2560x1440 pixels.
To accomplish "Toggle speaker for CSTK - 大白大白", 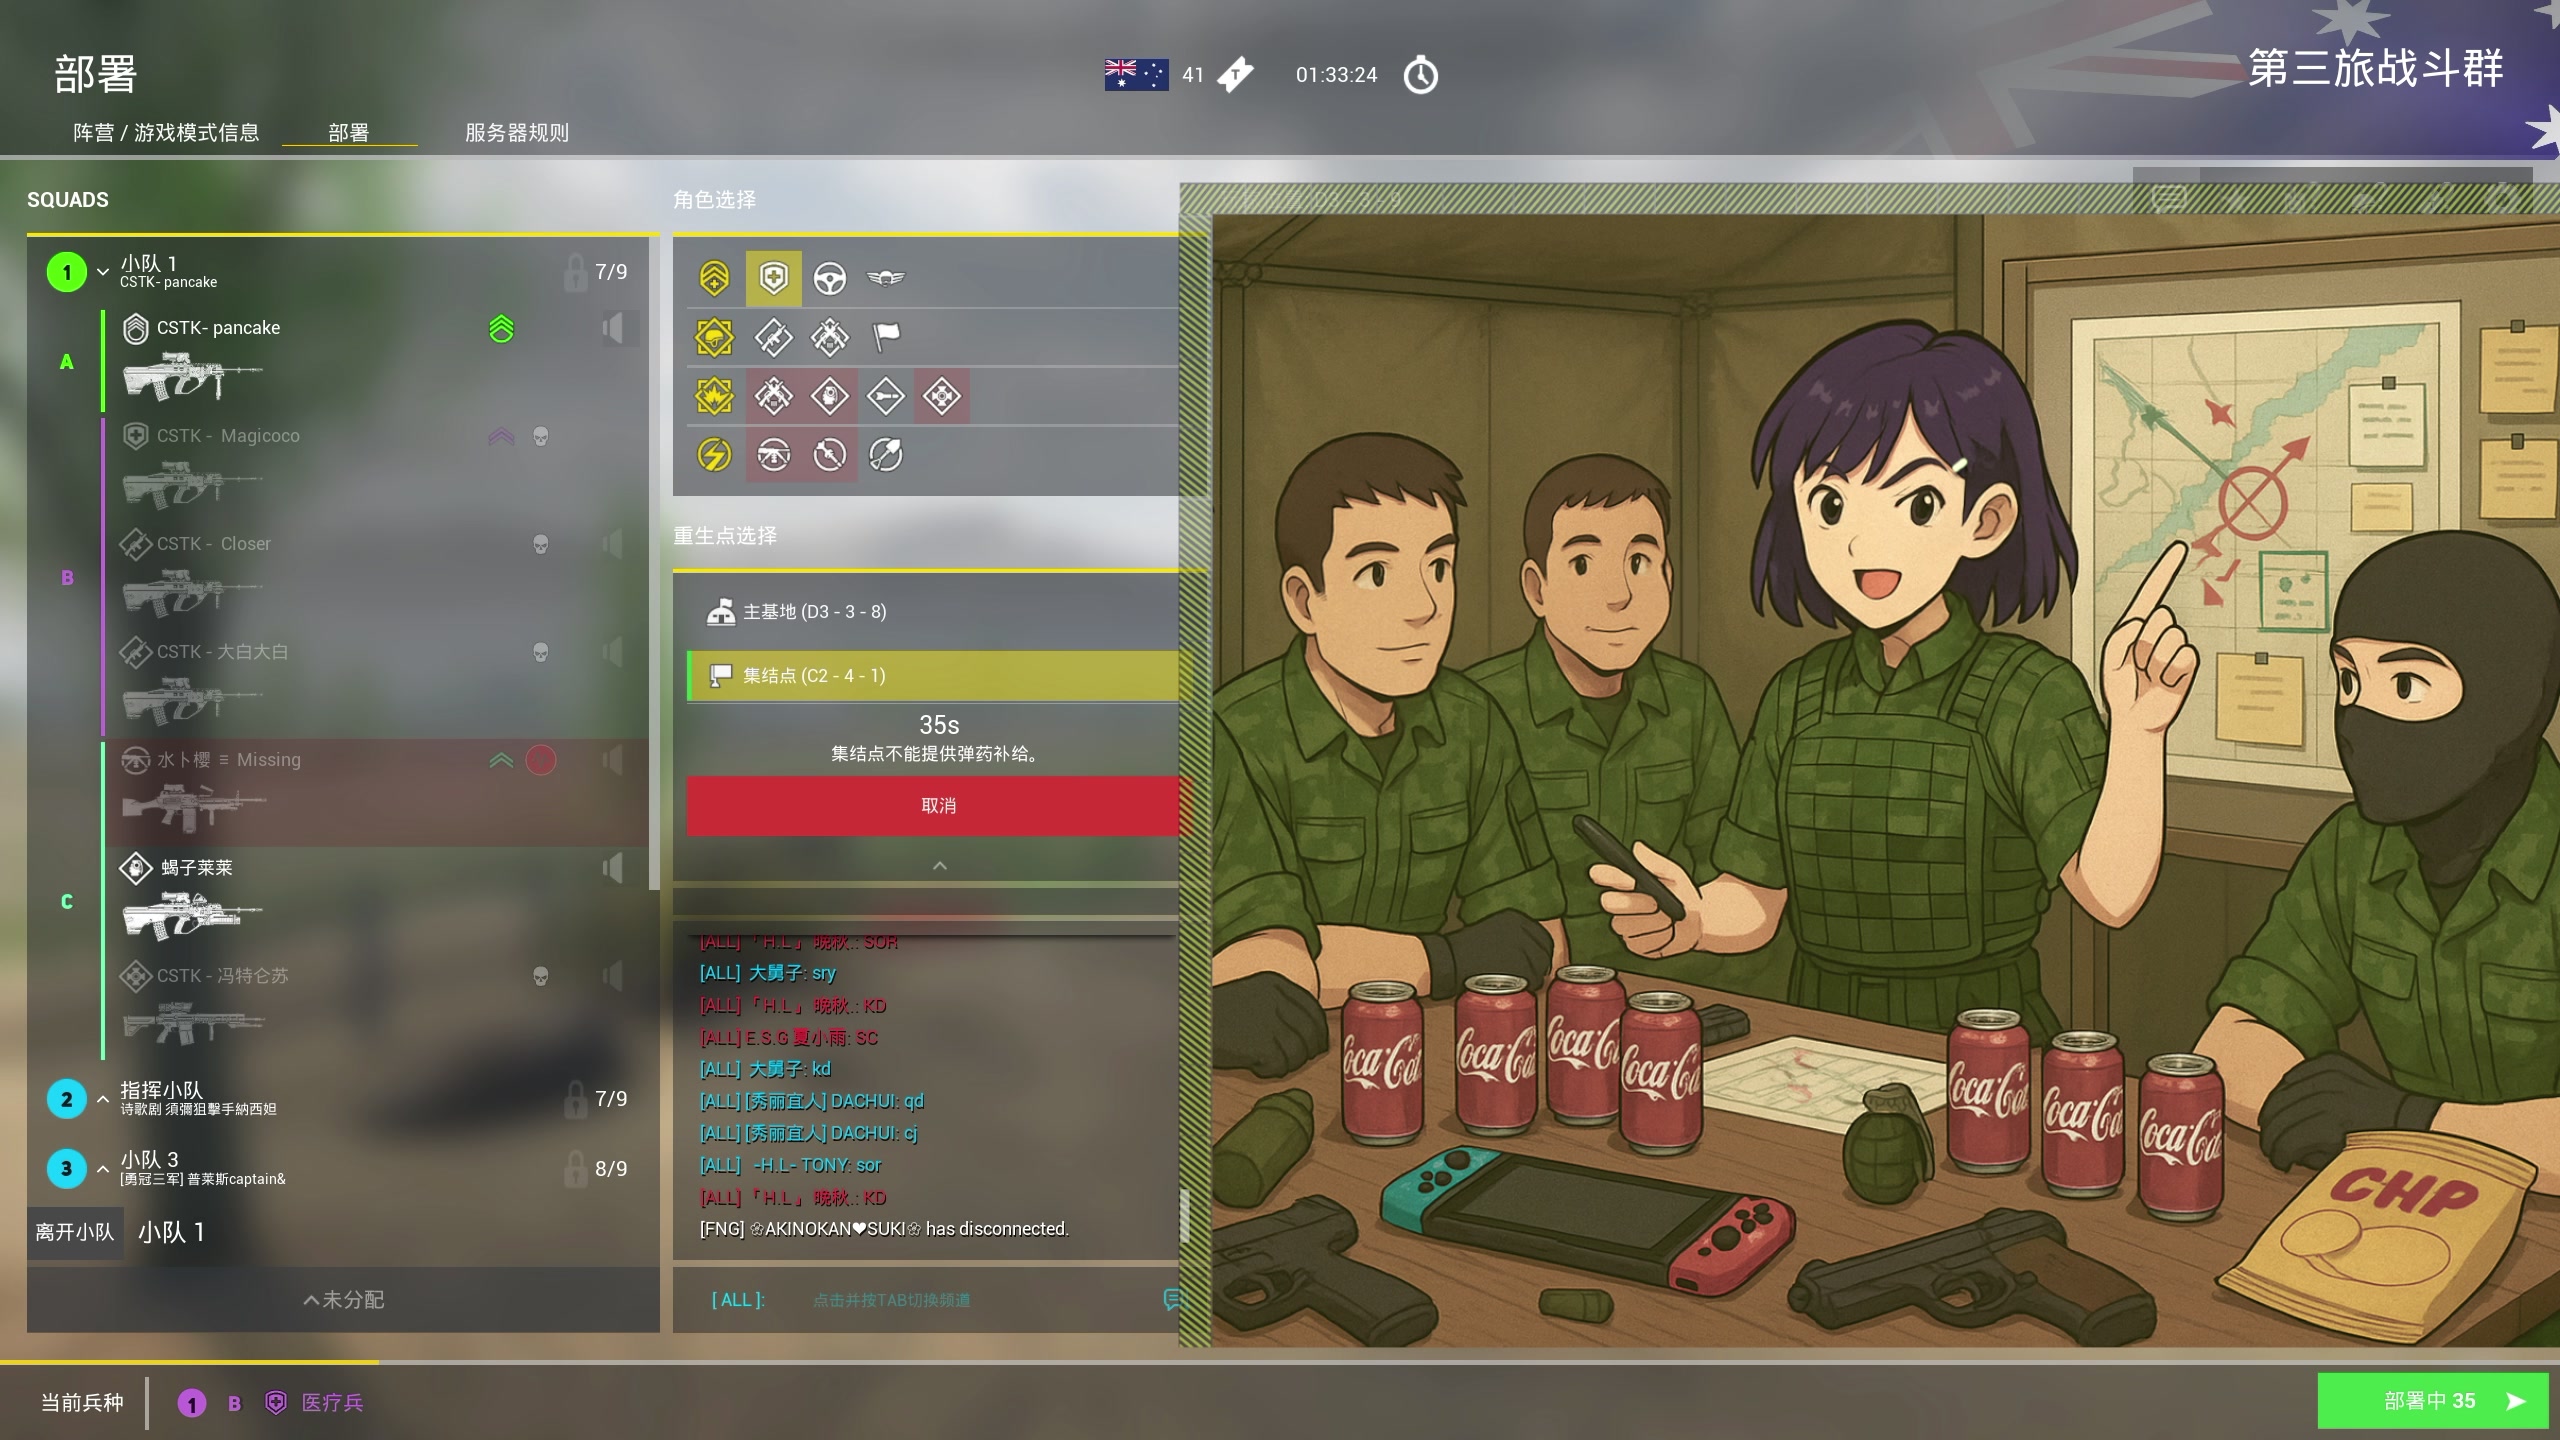I will [613, 652].
